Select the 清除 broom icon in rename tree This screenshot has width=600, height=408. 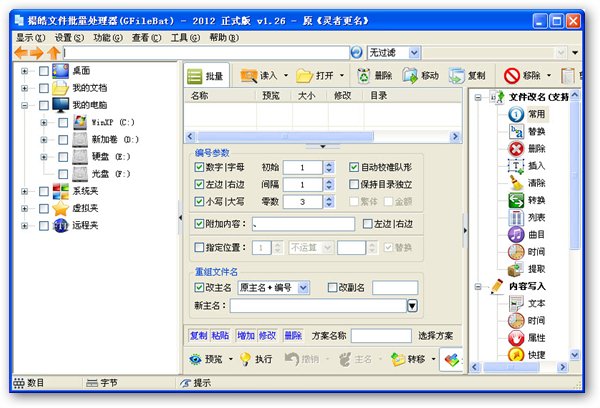(516, 183)
